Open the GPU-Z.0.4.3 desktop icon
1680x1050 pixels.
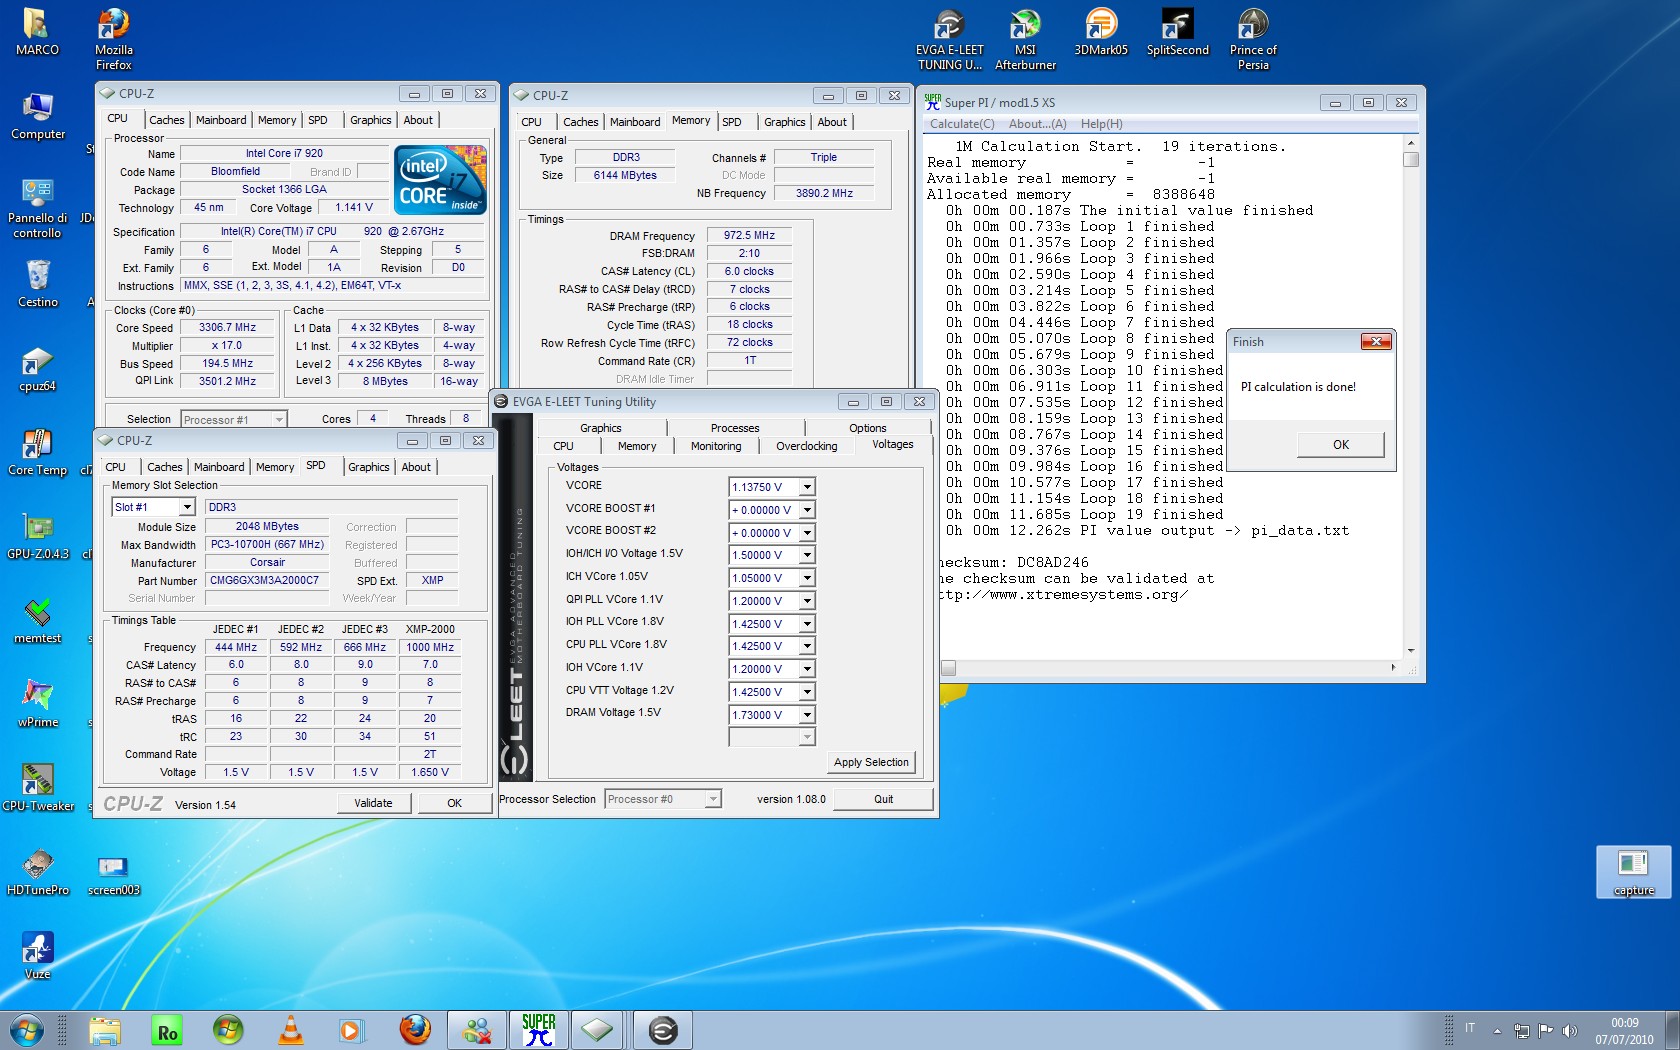(38, 536)
